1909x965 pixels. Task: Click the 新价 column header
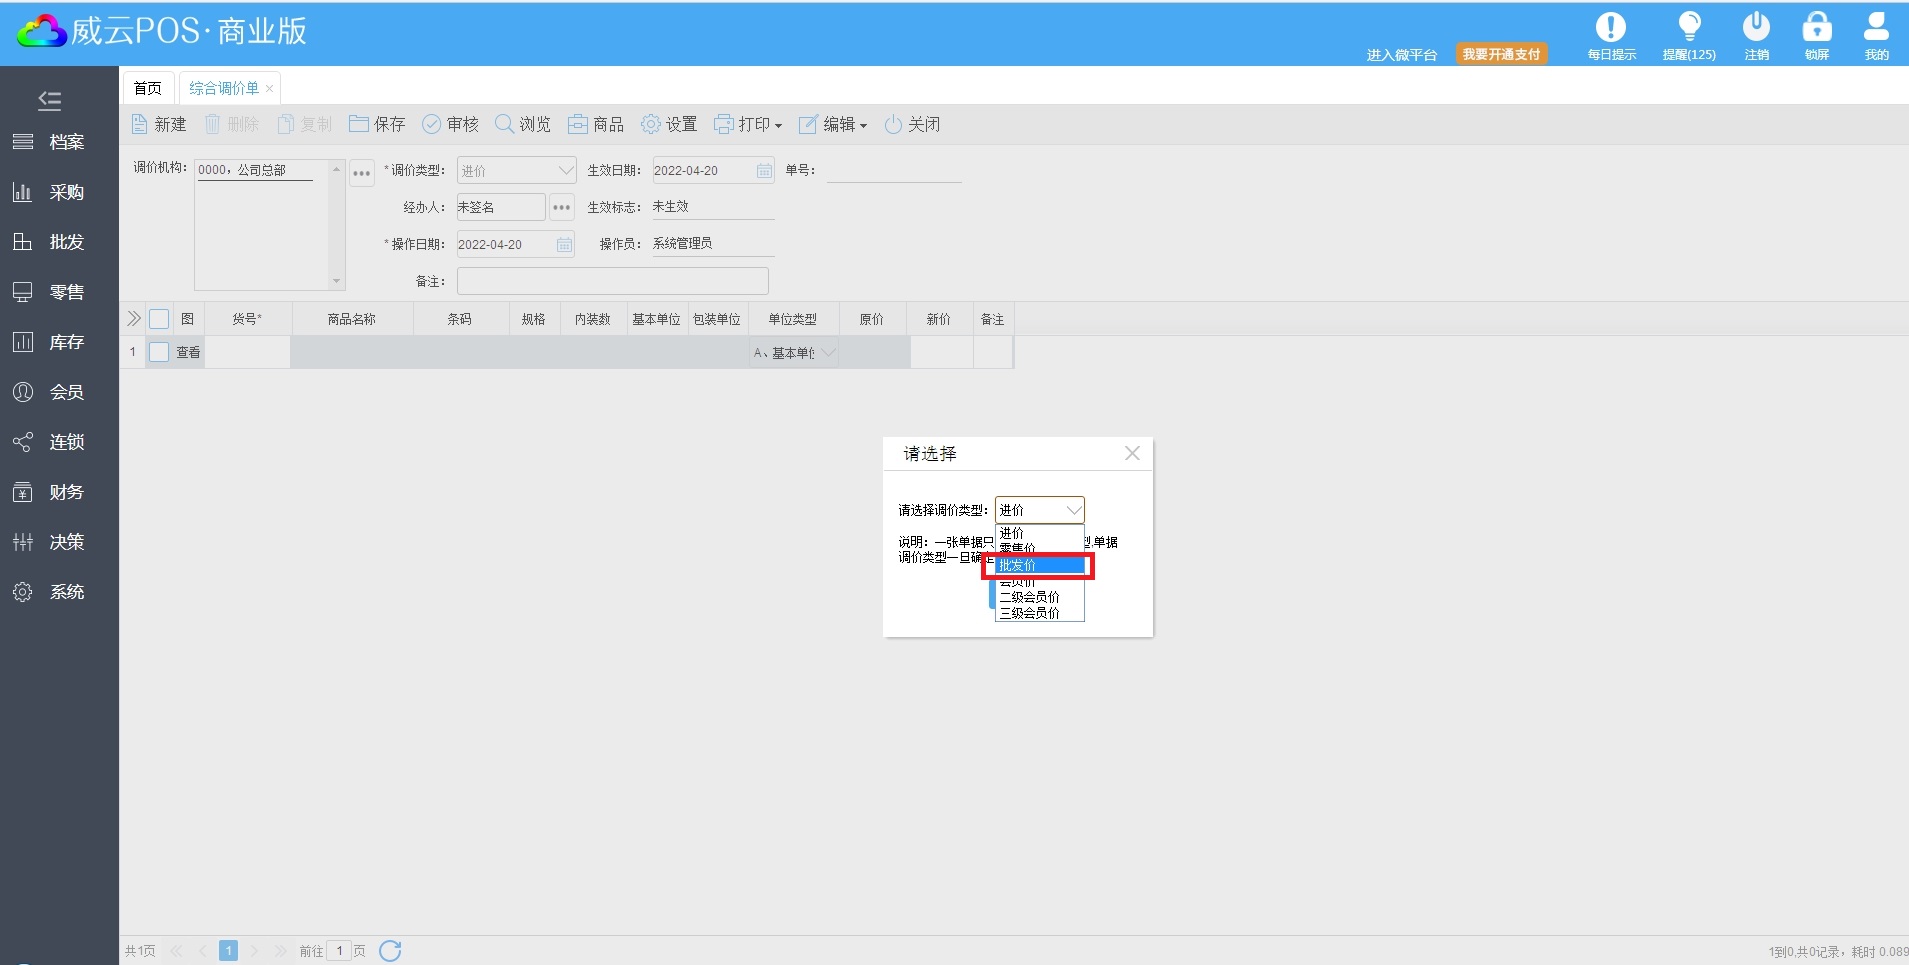click(938, 319)
